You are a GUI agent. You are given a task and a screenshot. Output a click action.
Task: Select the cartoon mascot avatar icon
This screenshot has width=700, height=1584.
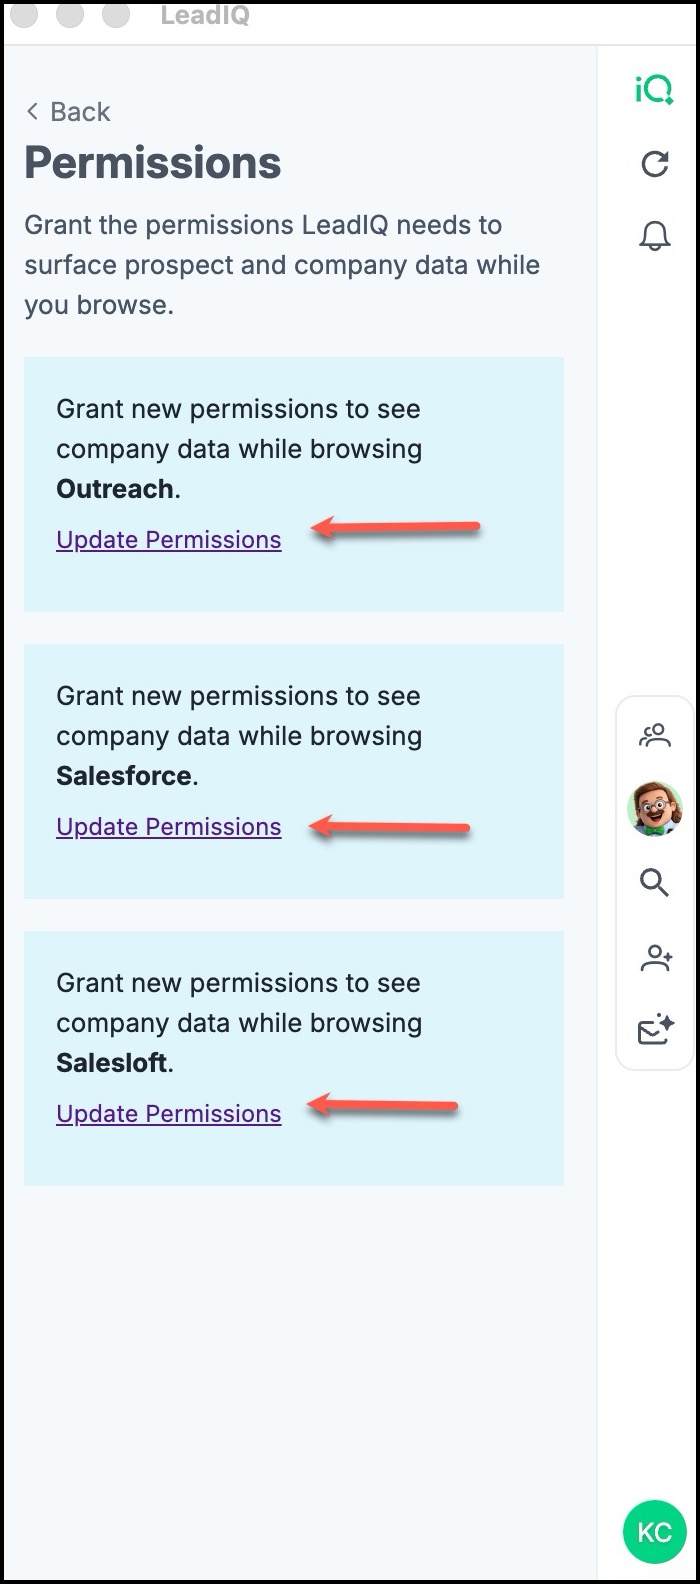(655, 809)
